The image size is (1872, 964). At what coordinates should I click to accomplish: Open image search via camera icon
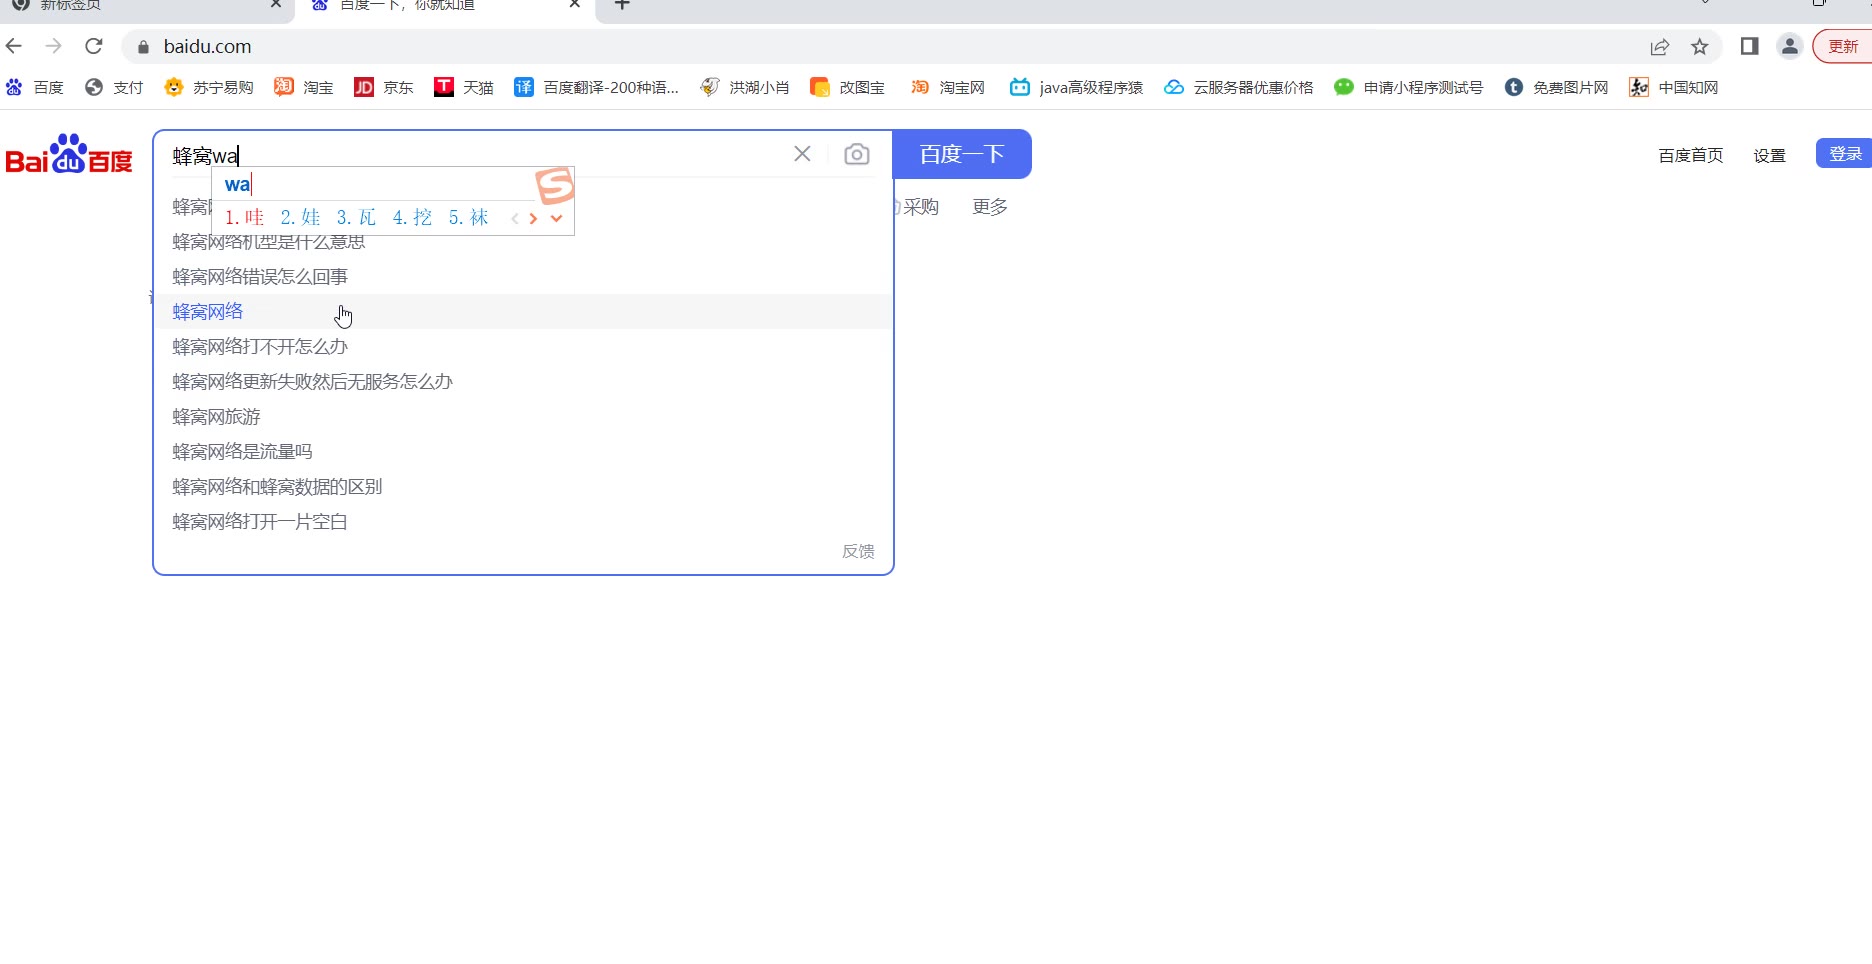coord(857,154)
